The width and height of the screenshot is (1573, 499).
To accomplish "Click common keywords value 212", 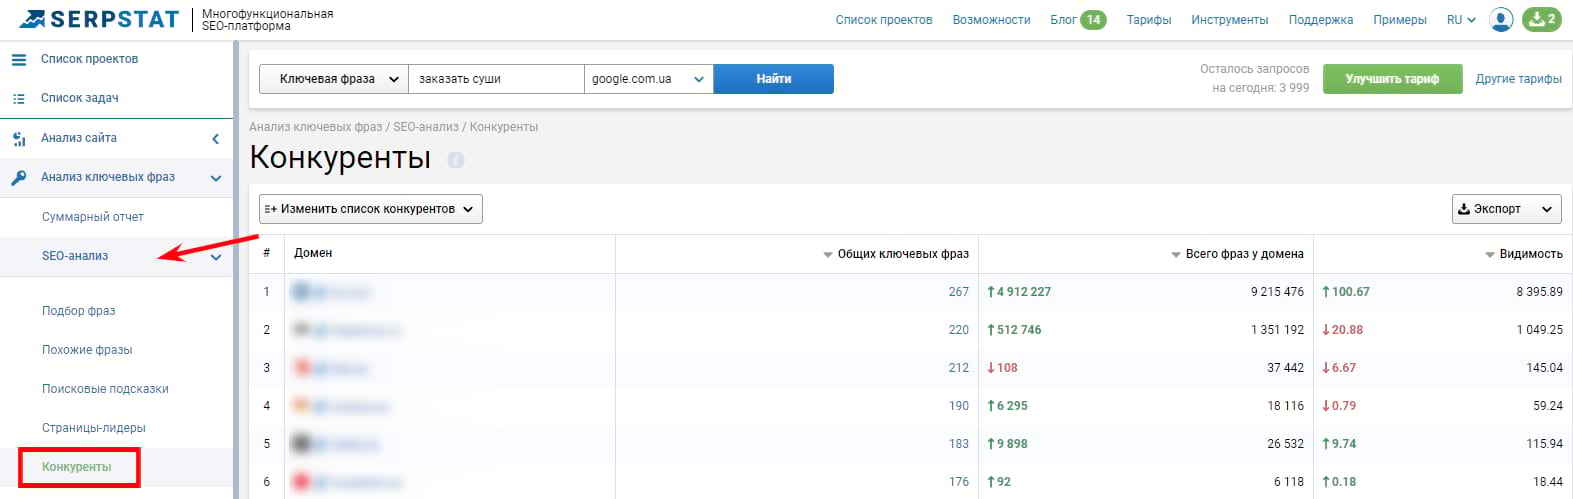I will [959, 368].
